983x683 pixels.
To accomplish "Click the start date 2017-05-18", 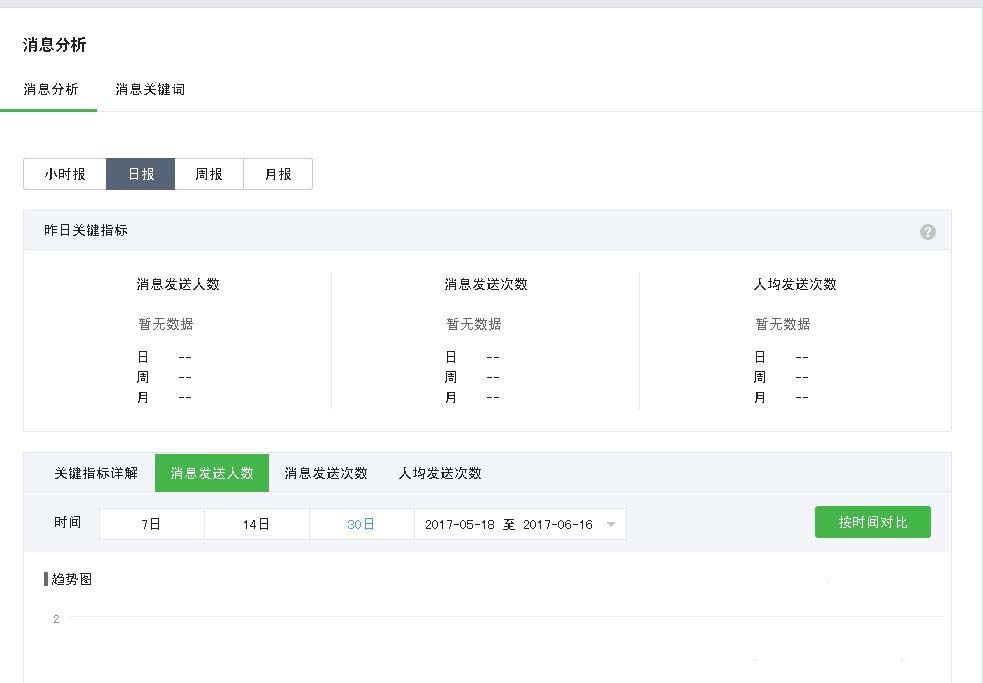I will pos(459,524).
